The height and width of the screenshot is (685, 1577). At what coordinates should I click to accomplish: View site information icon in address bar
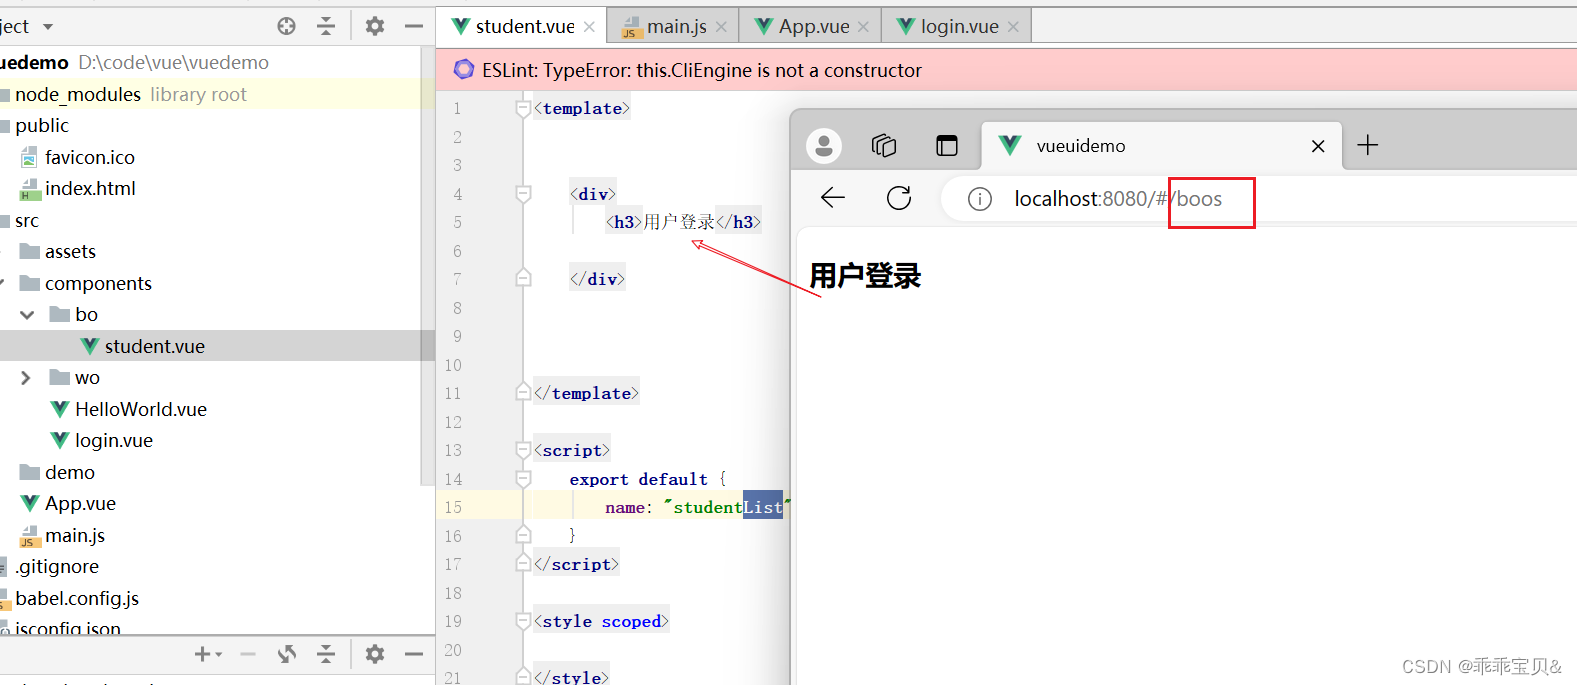(980, 199)
